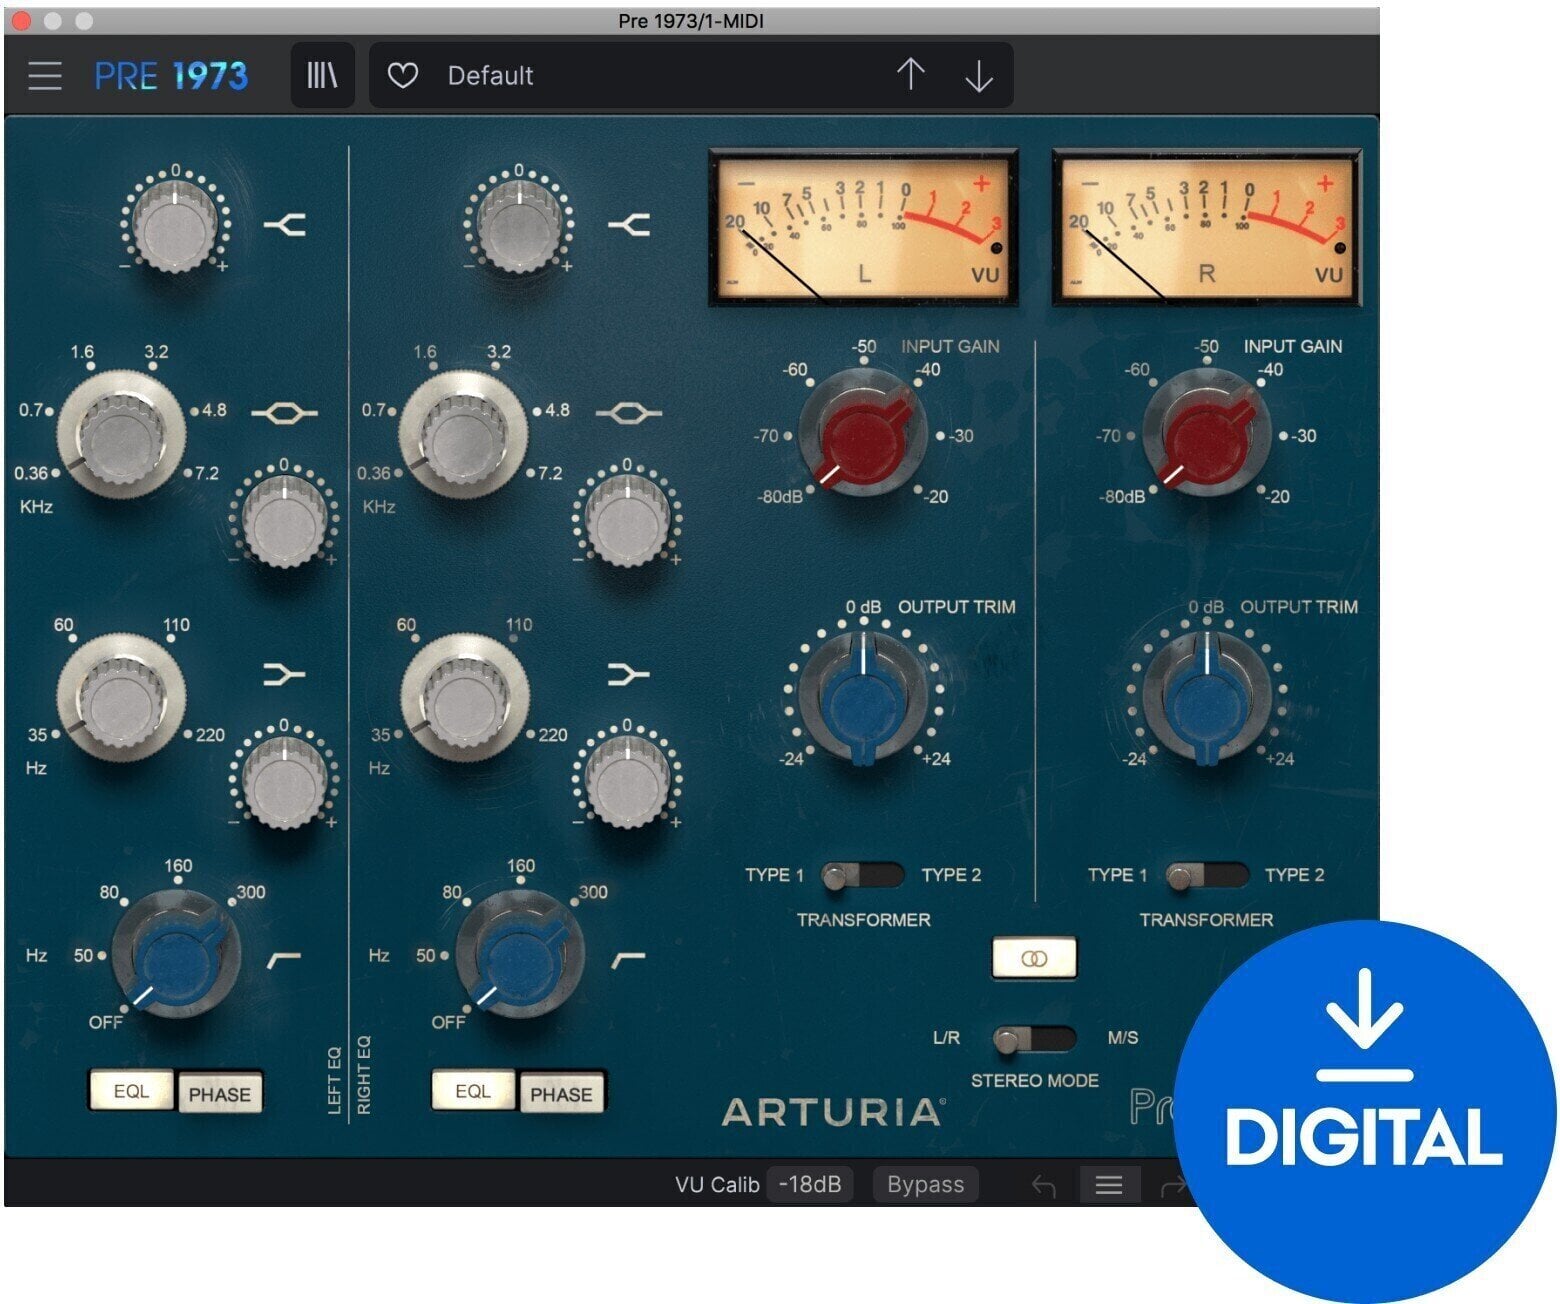
Task: Click the left channel VU meter
Action: coord(863,227)
